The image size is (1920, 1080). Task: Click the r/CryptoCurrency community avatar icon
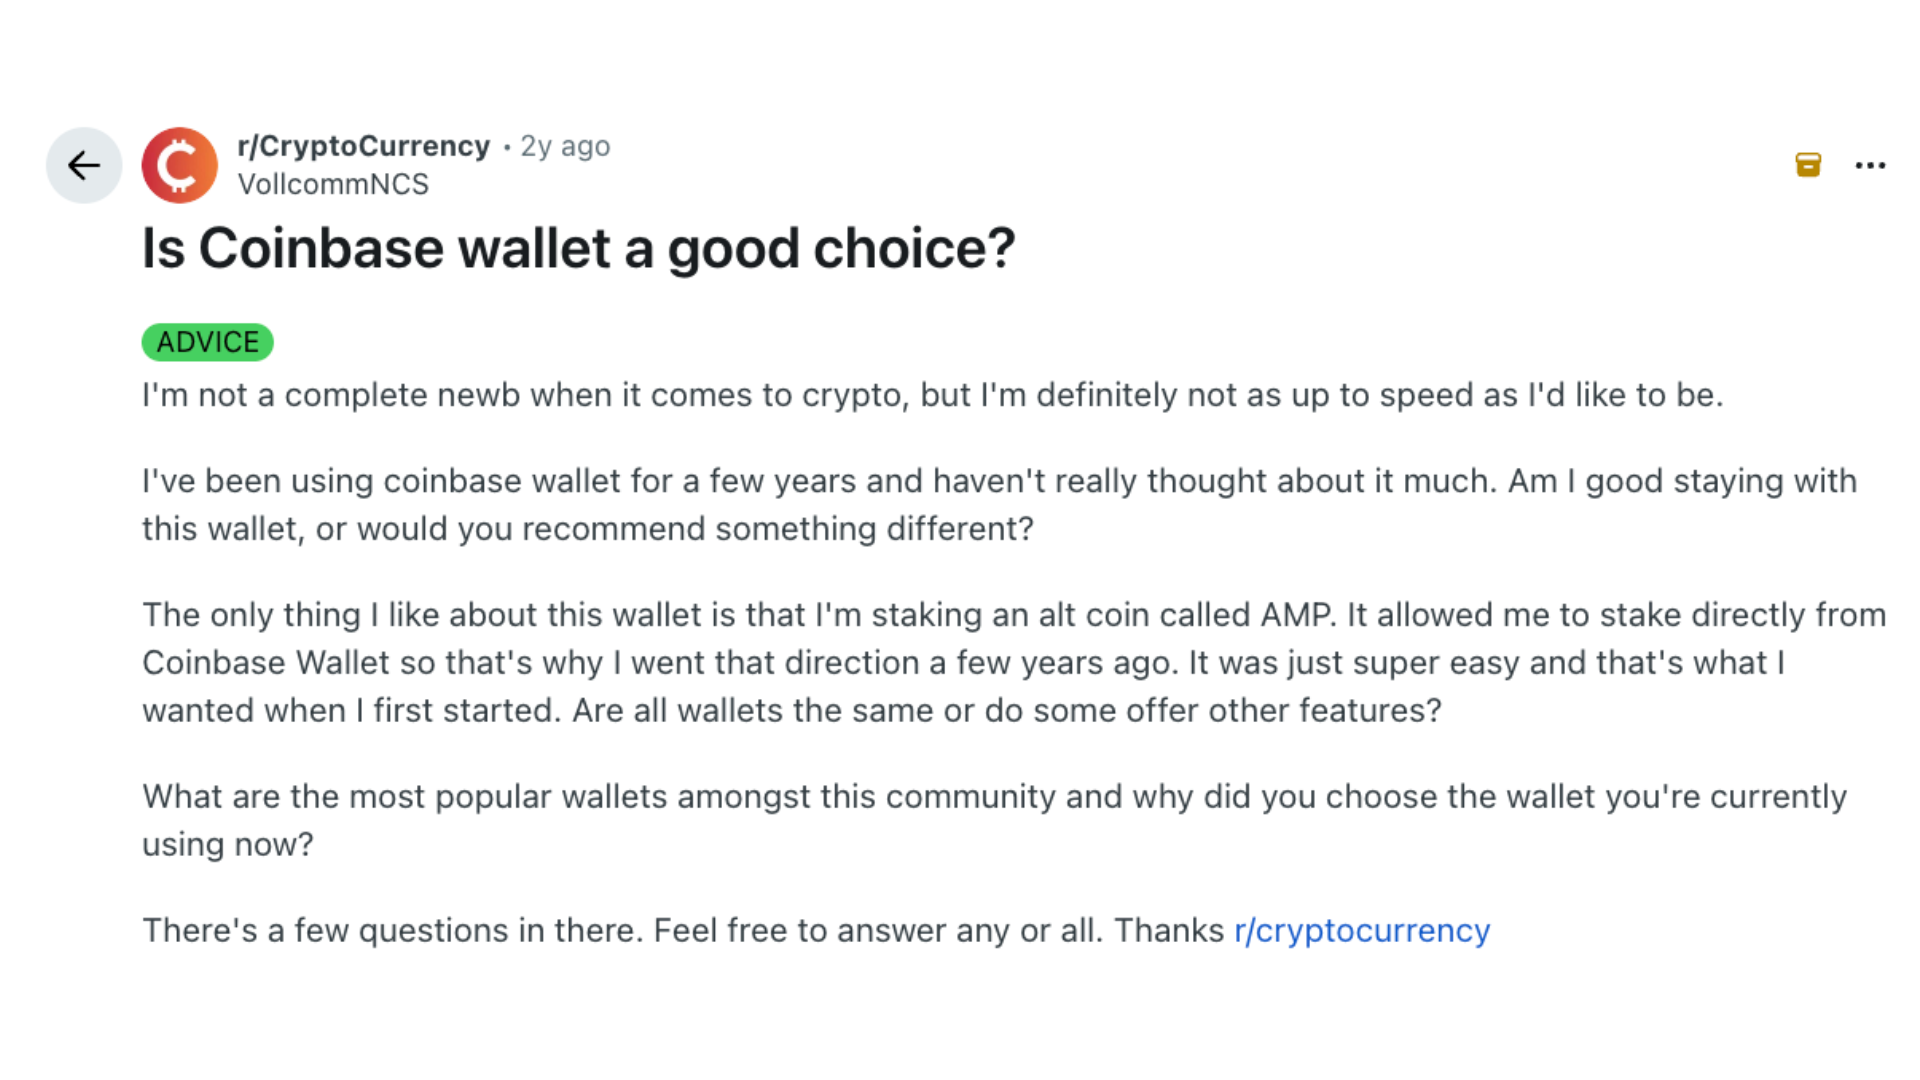(x=180, y=165)
